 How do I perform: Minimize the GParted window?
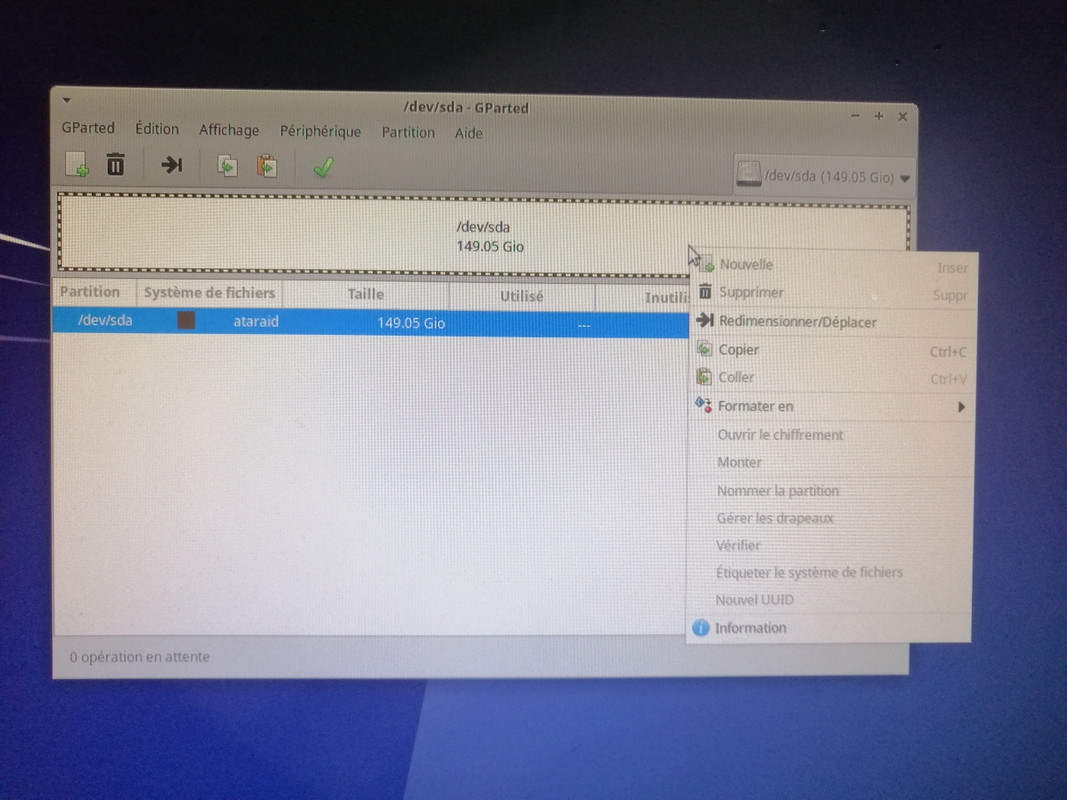[855, 116]
